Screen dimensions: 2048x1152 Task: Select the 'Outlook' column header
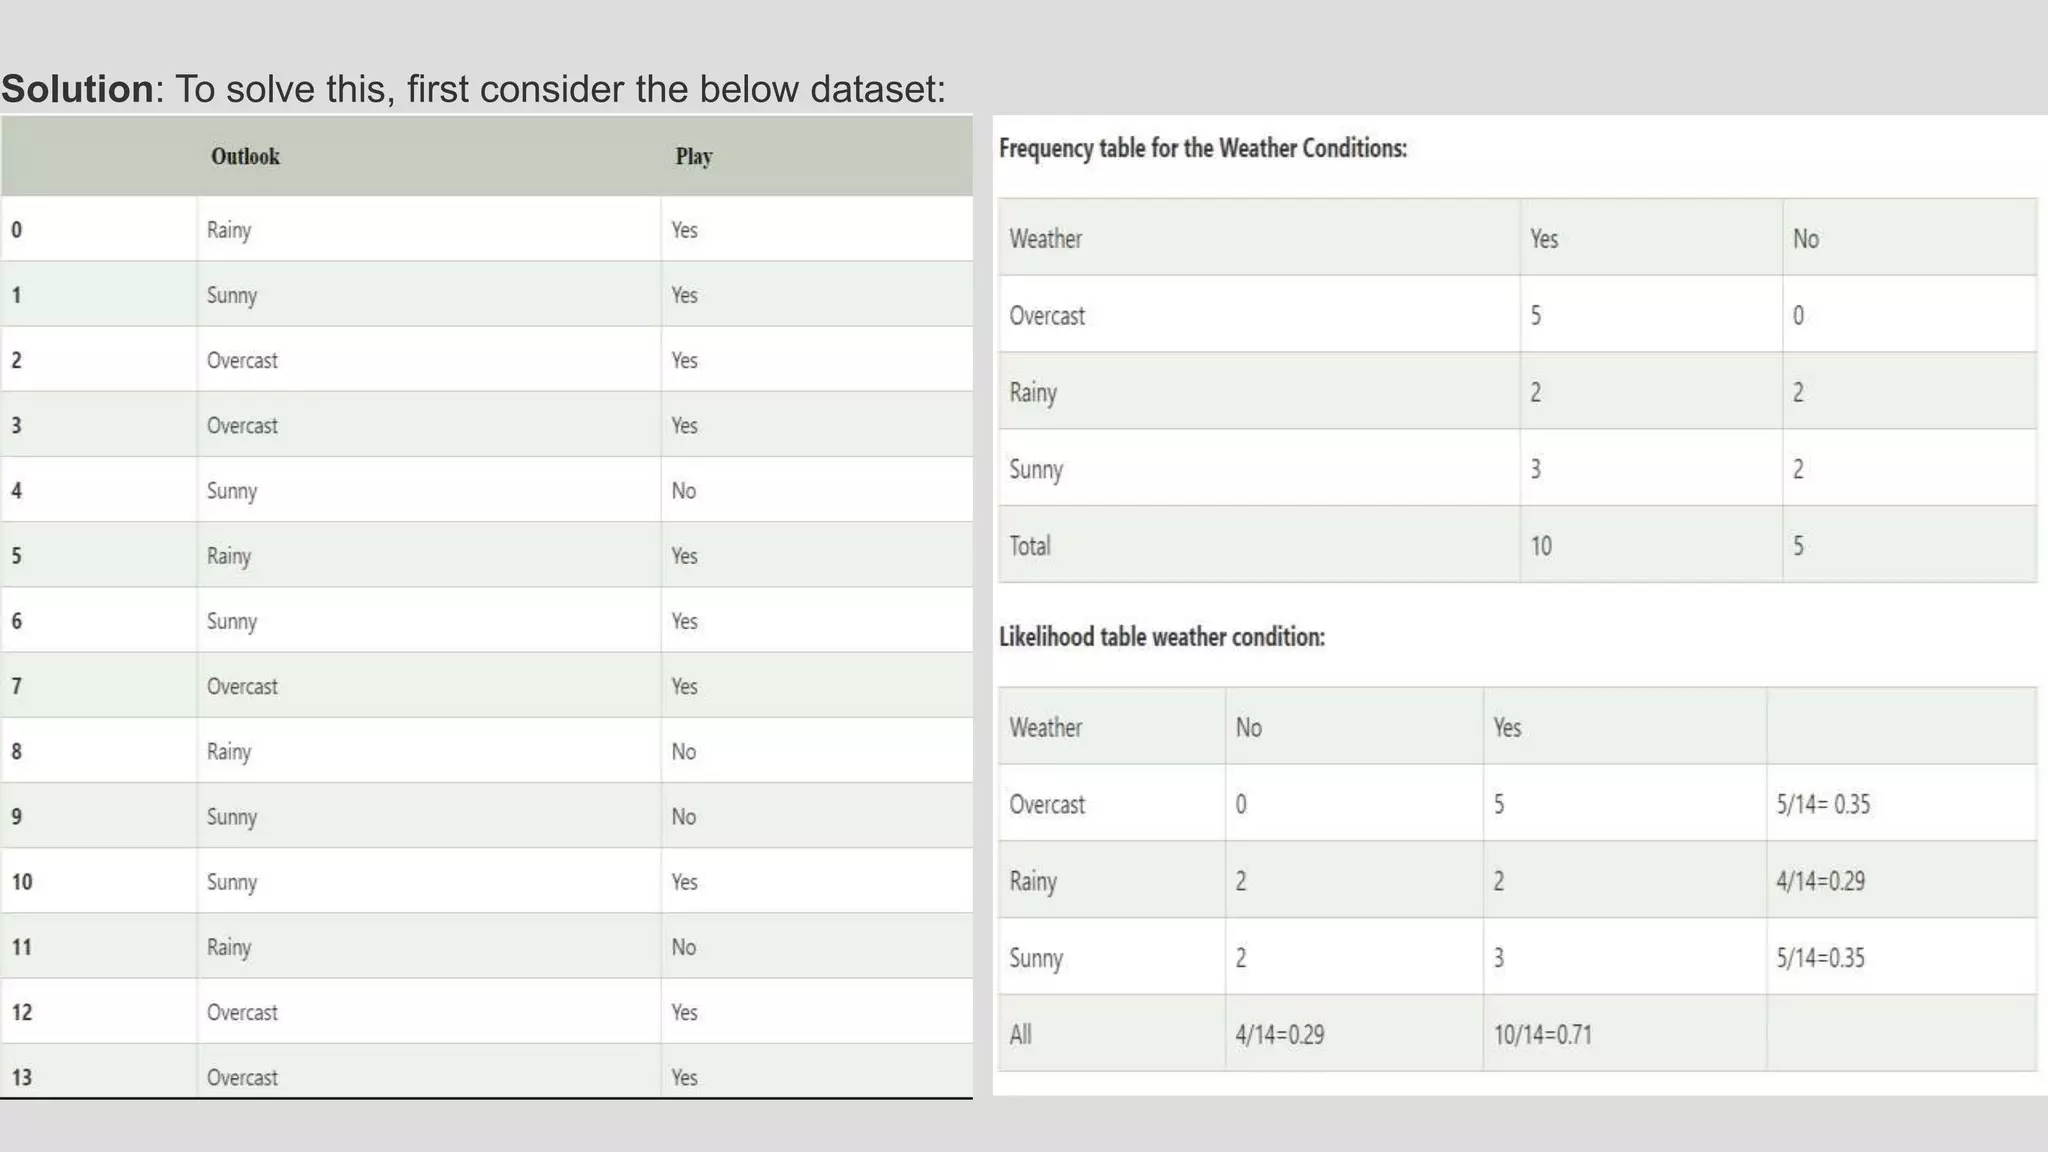tap(245, 156)
